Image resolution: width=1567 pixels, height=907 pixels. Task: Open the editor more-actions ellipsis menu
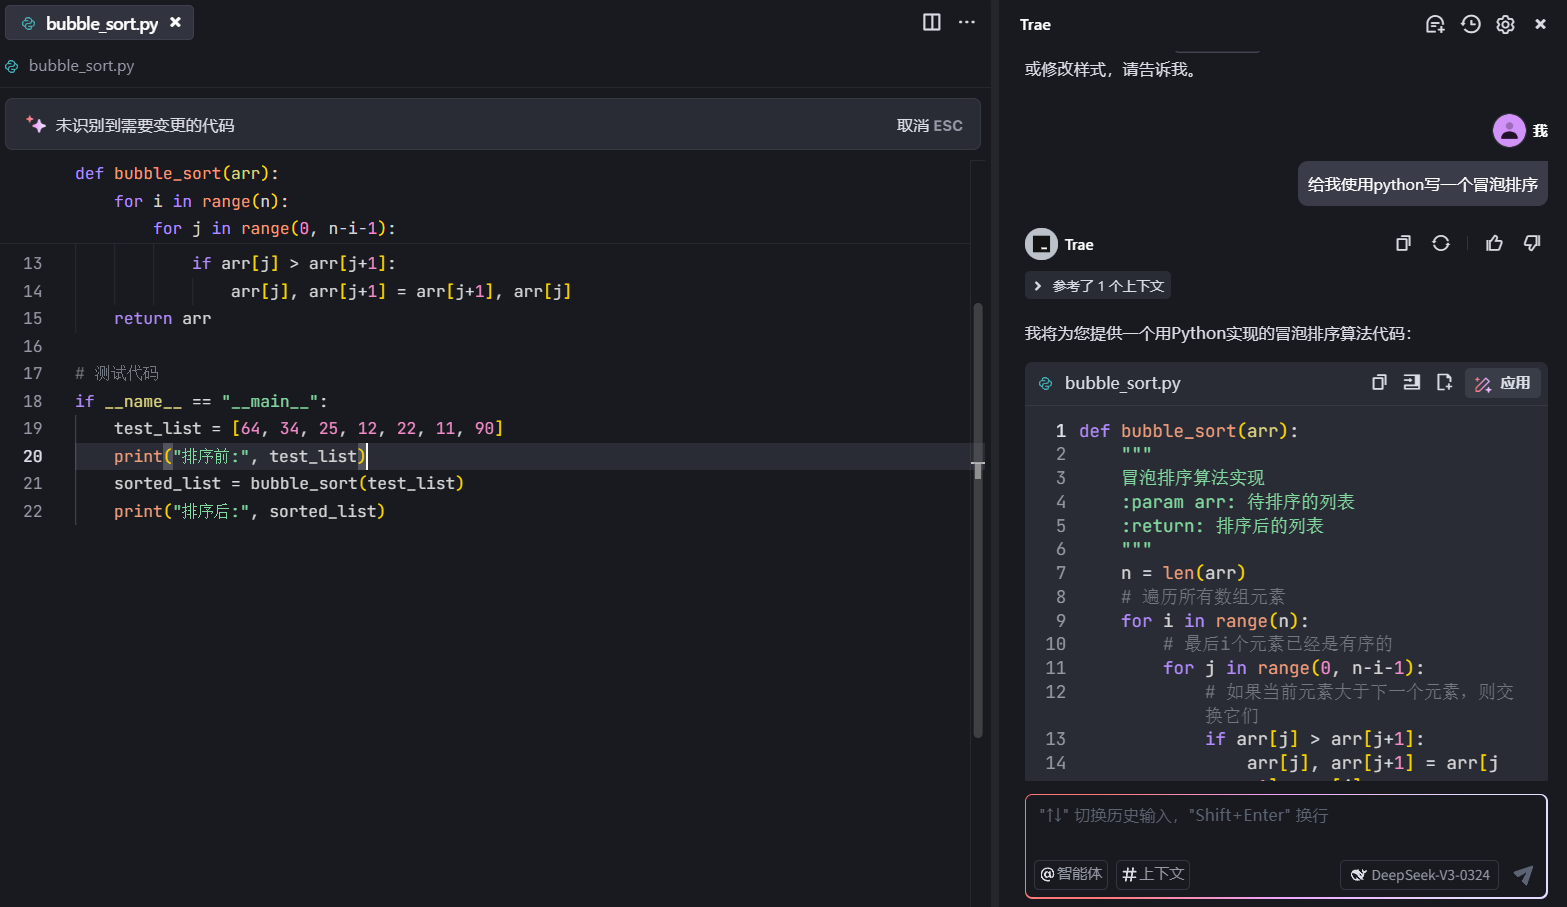[966, 22]
